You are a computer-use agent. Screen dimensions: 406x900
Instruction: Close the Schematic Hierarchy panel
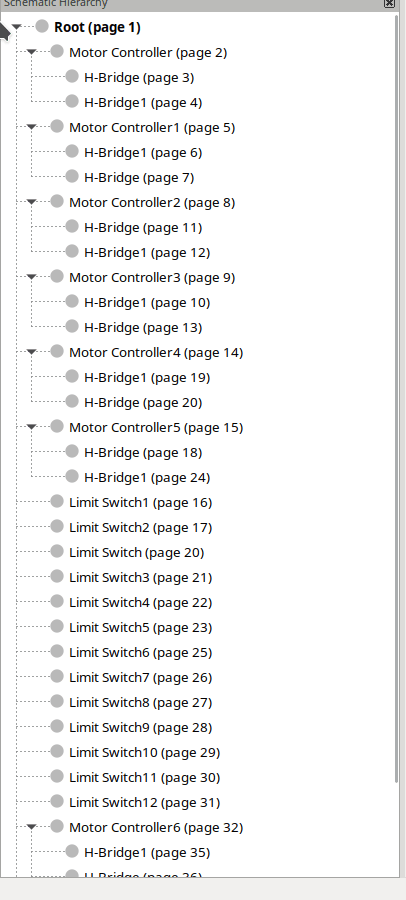coord(389,3)
